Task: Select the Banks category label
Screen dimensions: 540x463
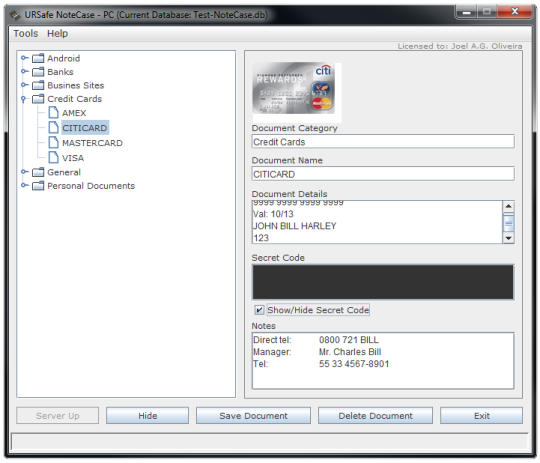Action: click(60, 72)
